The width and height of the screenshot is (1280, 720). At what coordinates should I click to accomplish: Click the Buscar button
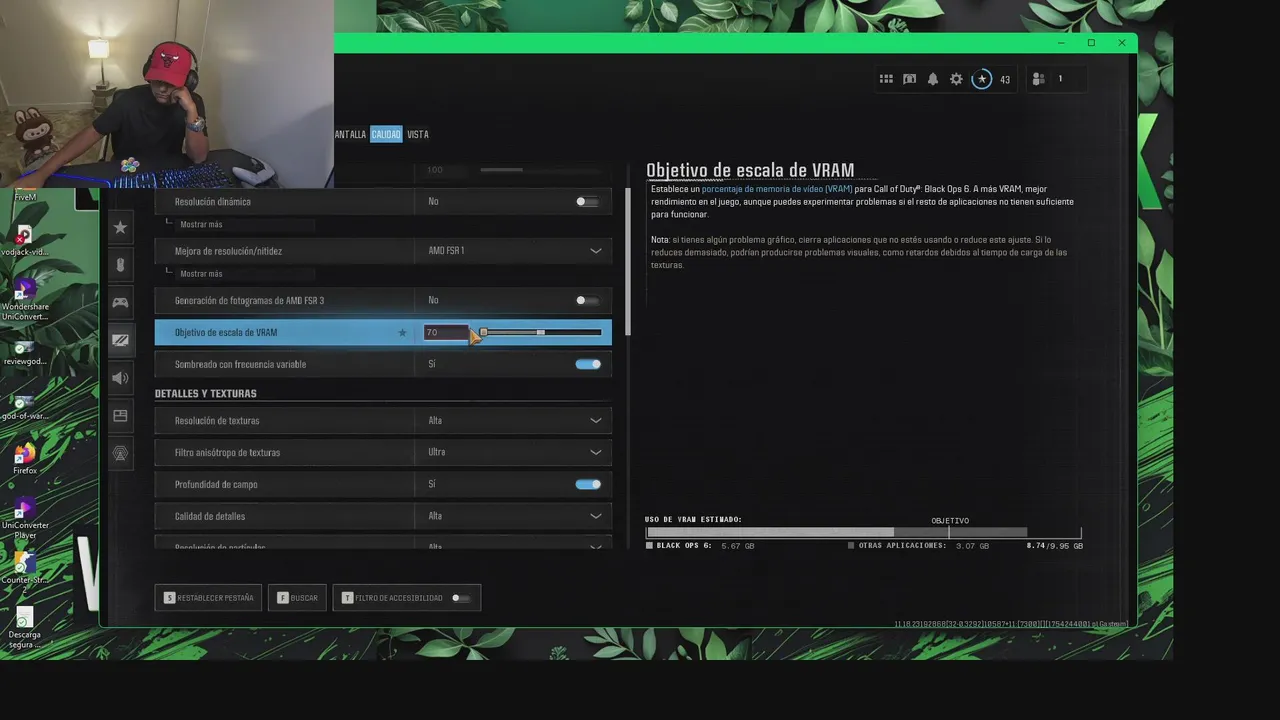[297, 598]
